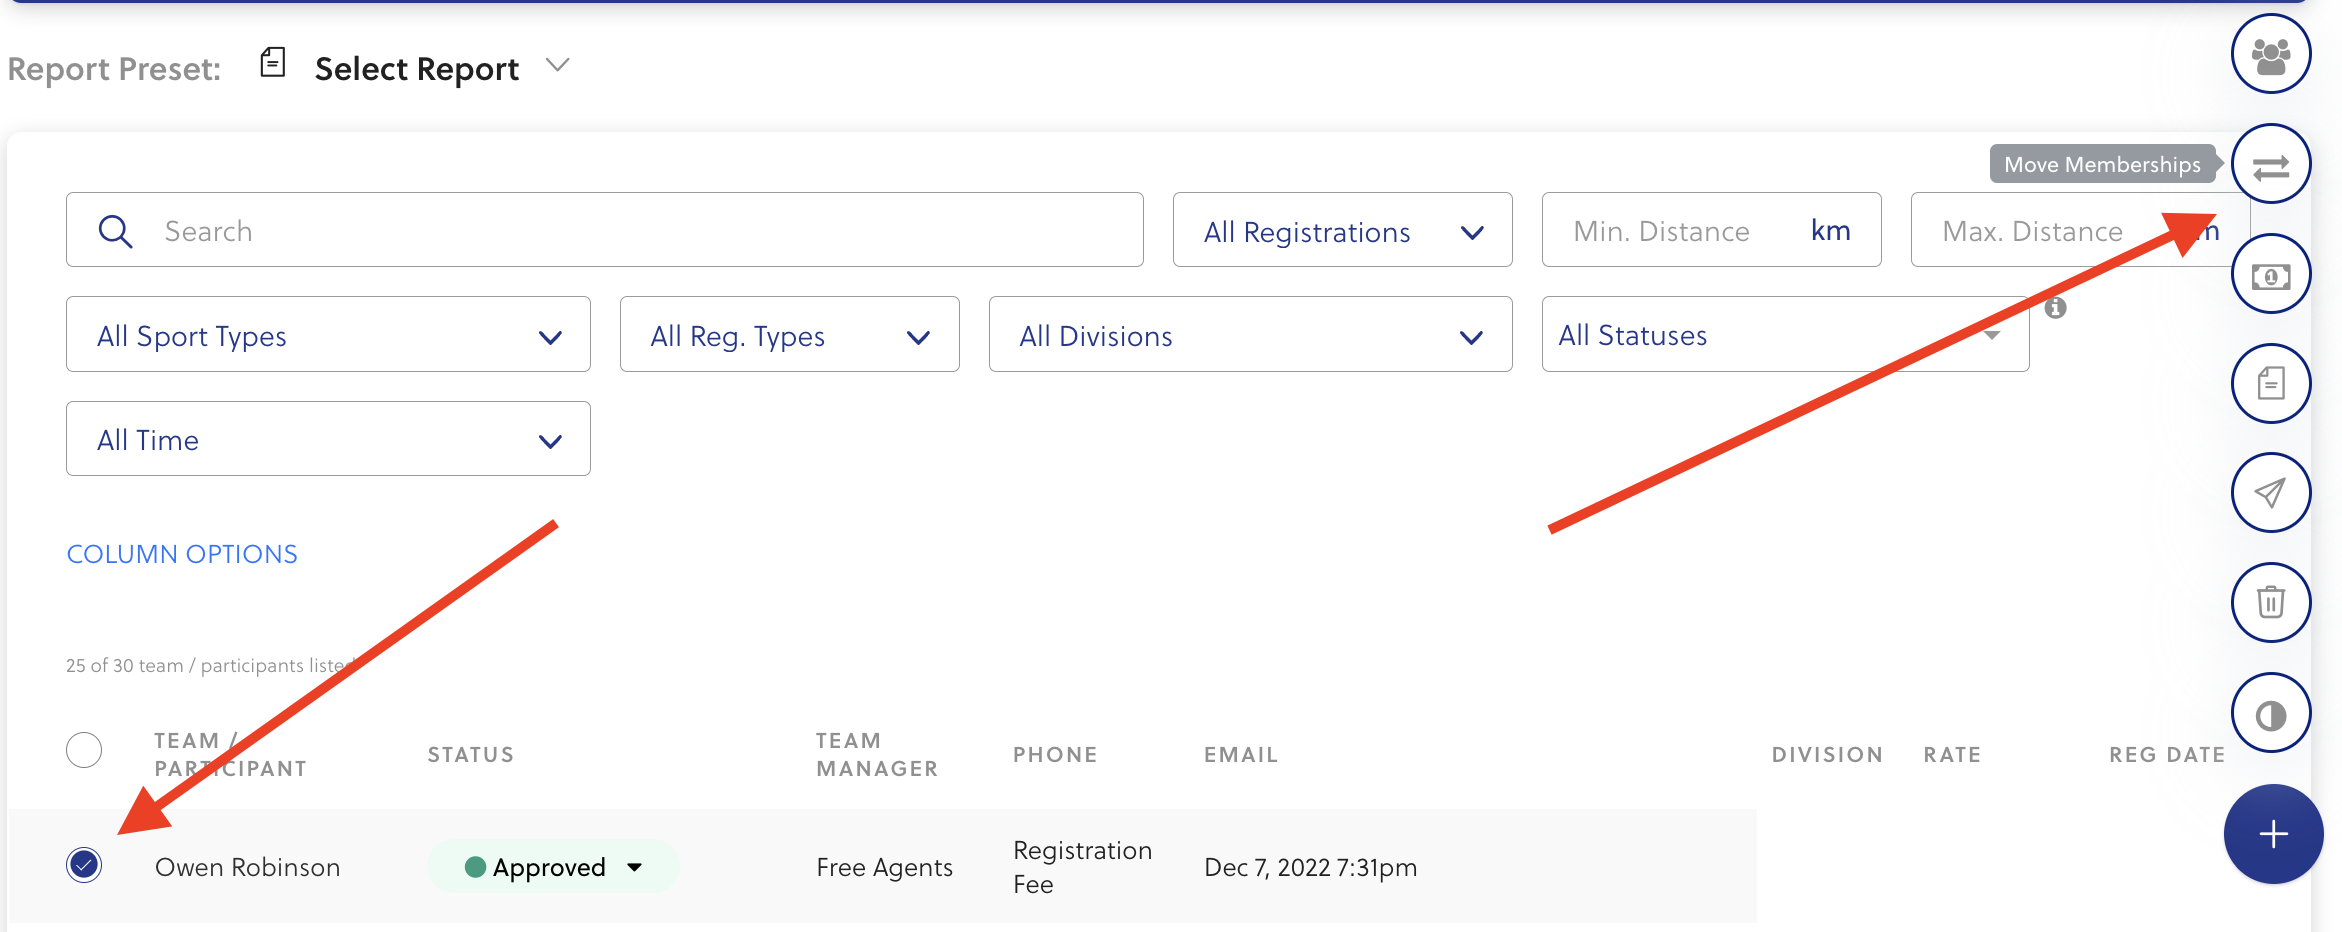Click the paper plane send icon
The image size is (2342, 932).
[2270, 493]
